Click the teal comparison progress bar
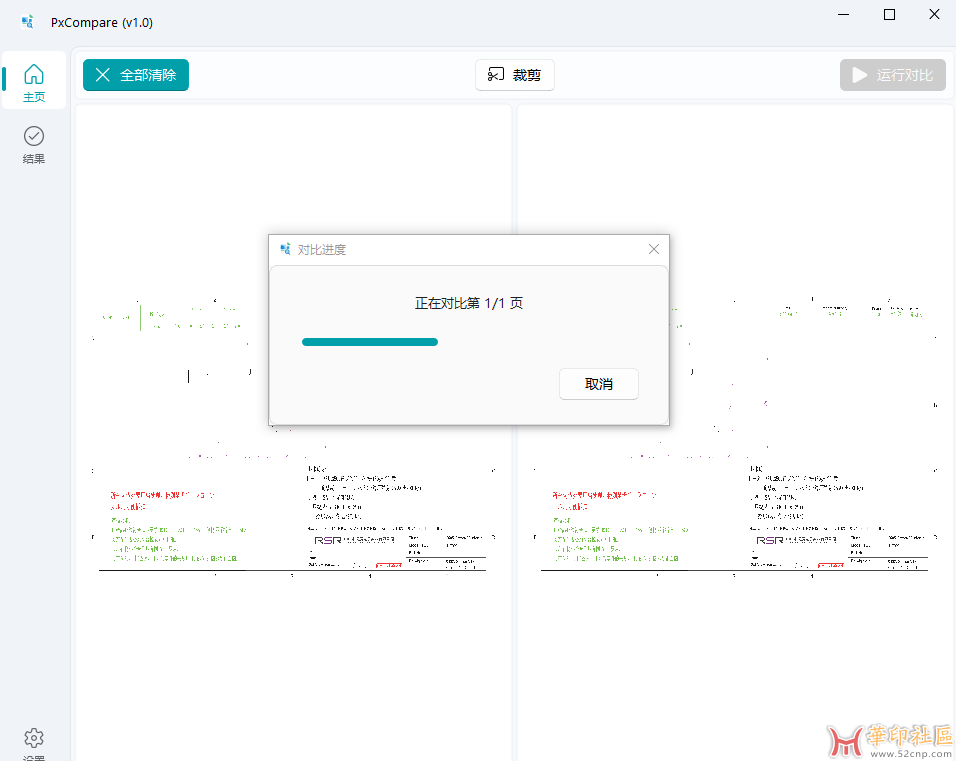Viewport: 956px width, 761px height. tap(370, 342)
